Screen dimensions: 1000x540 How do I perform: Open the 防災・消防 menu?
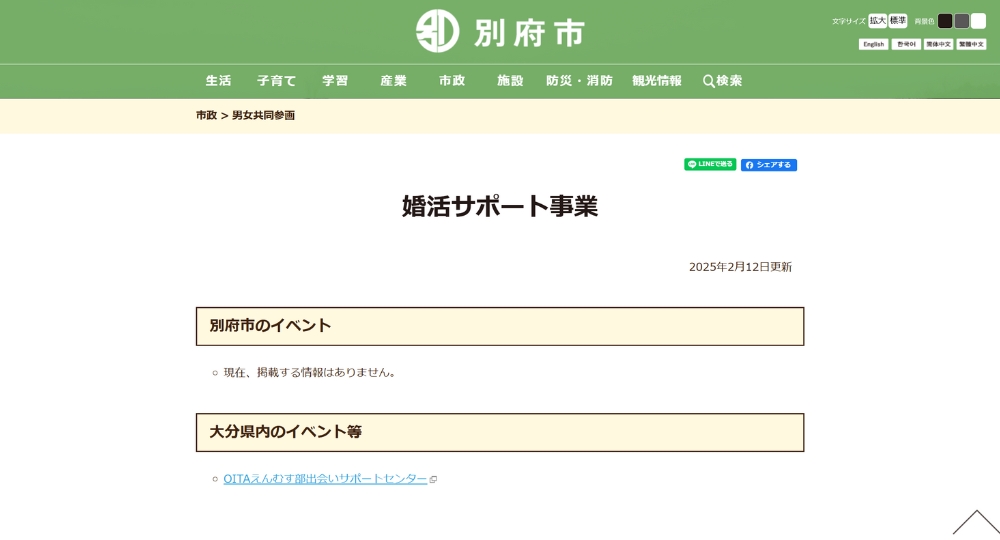(579, 81)
